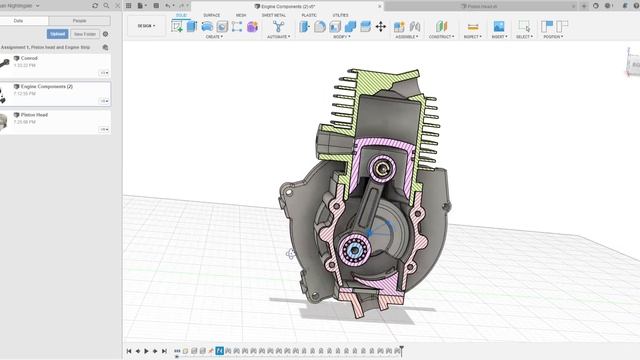Expand the Position menu
This screenshot has height=360, width=640.
coord(553,37)
